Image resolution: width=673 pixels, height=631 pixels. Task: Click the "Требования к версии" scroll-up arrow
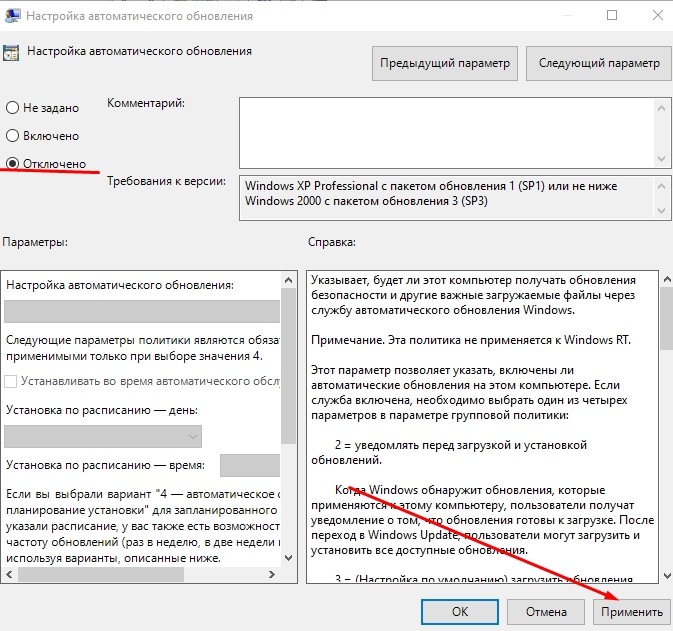[x=661, y=186]
